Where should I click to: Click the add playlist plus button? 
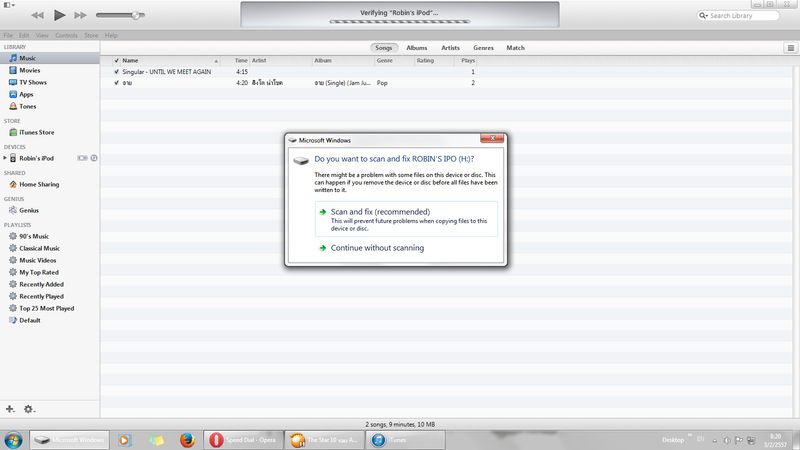[x=10, y=409]
